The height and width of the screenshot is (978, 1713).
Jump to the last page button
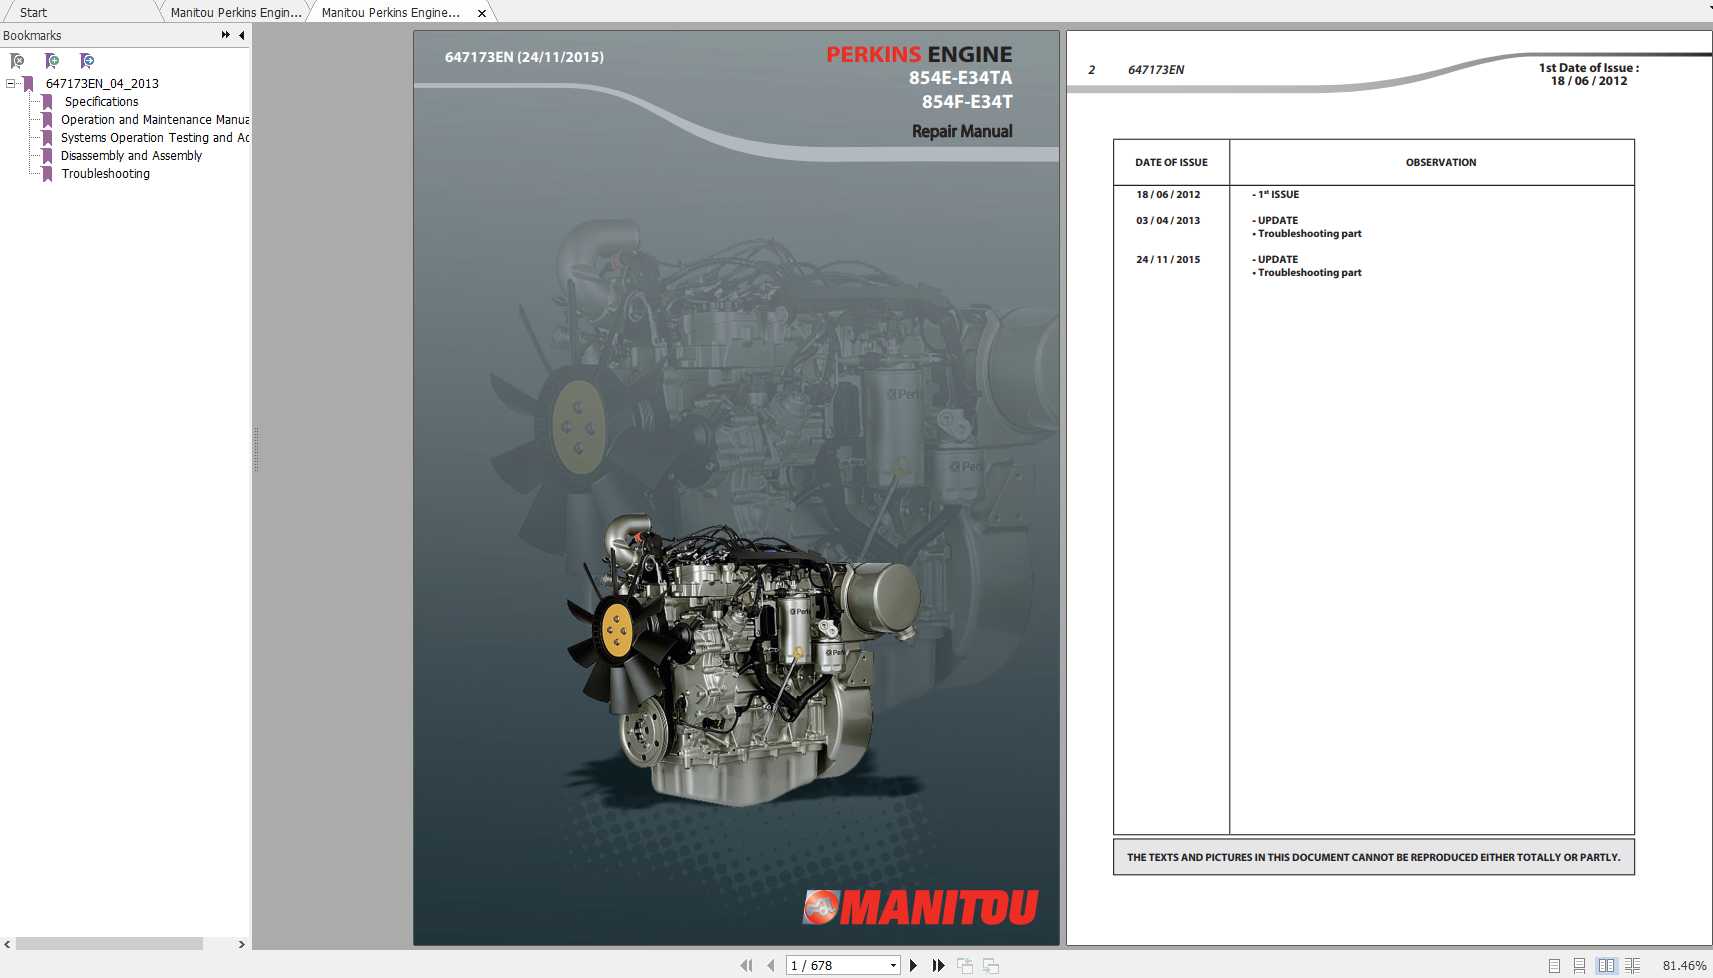tap(938, 965)
